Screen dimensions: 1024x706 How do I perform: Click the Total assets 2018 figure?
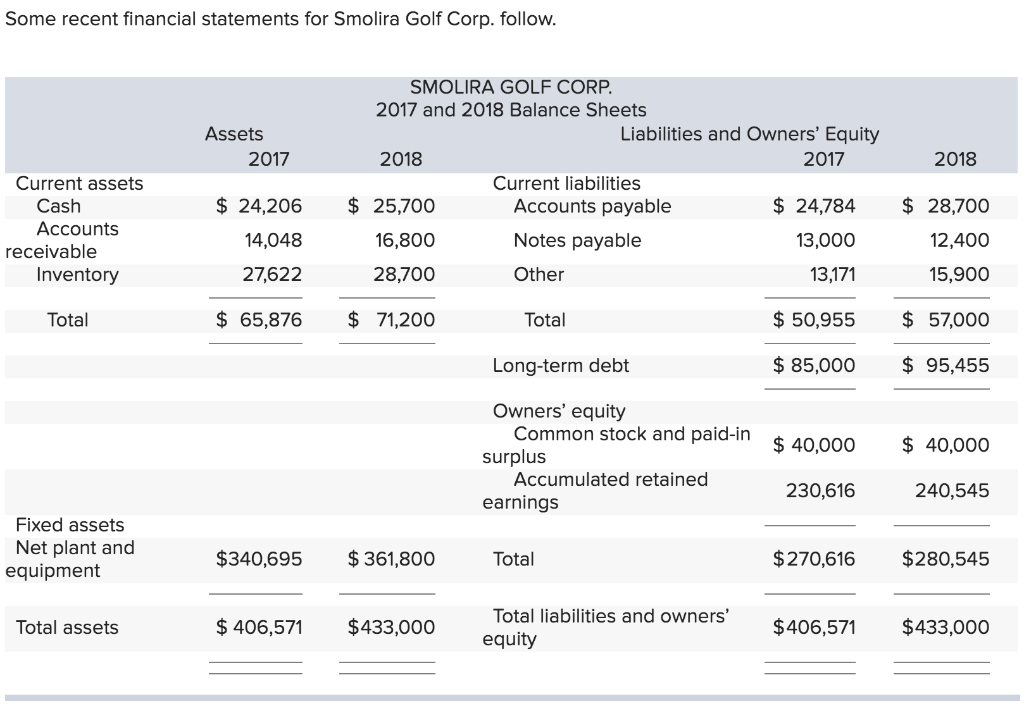(390, 627)
